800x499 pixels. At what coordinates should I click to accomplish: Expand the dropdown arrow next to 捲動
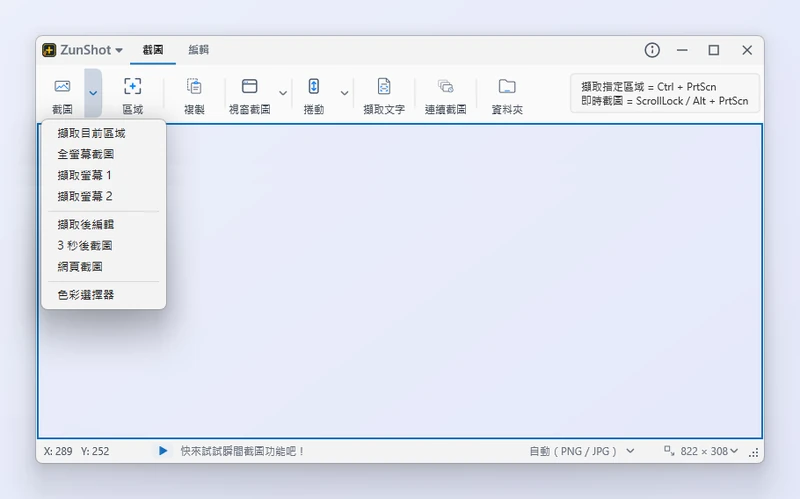[344, 93]
